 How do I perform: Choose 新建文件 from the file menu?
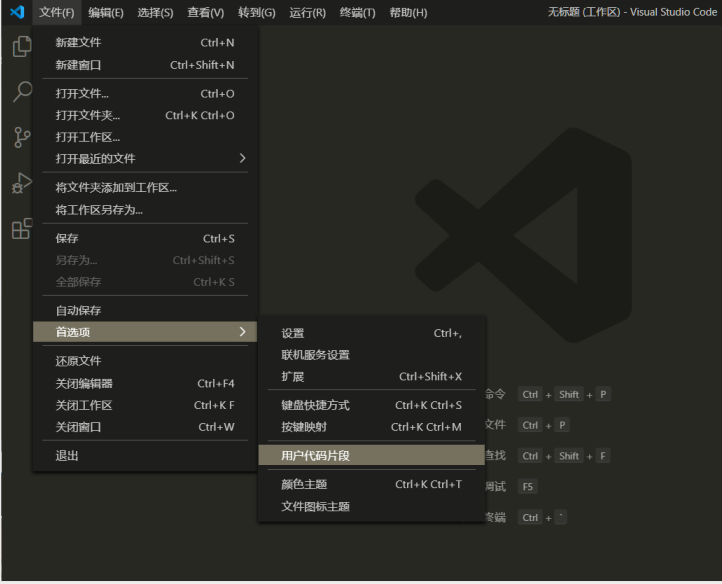click(145, 42)
